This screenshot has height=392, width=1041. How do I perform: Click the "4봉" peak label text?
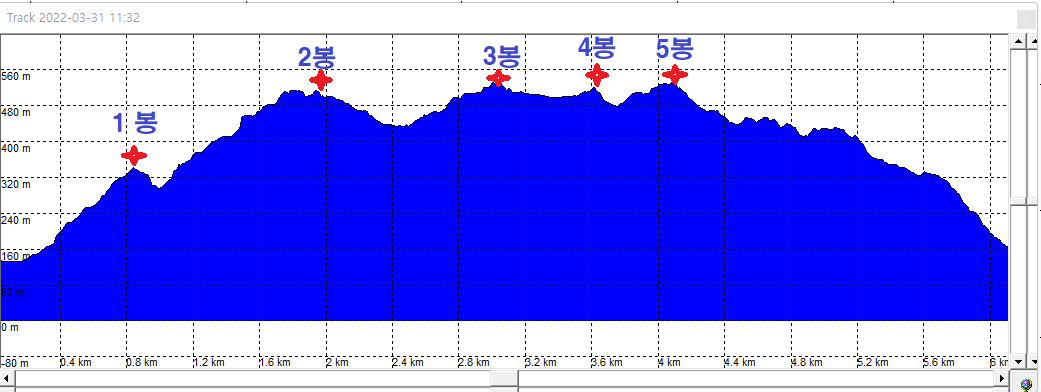pos(596,48)
